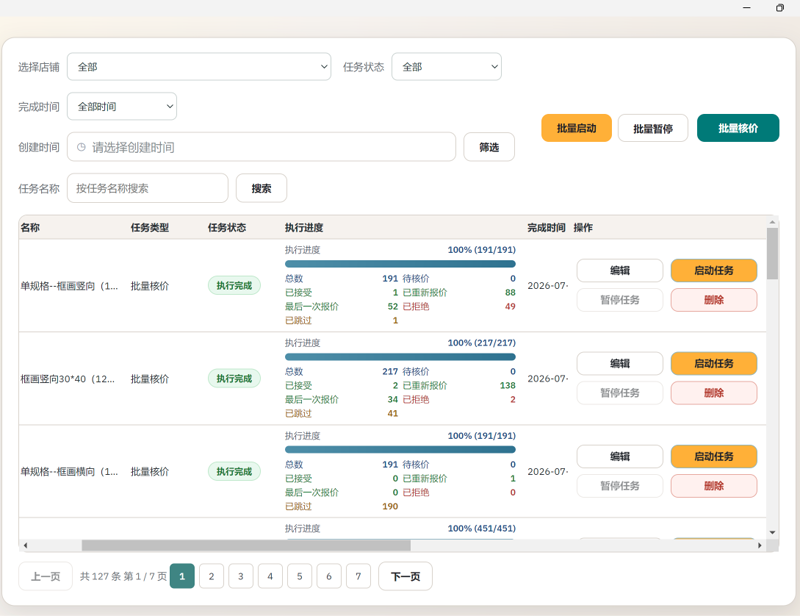Click the progress bar of 单规格--框画横向 row

coord(401,450)
